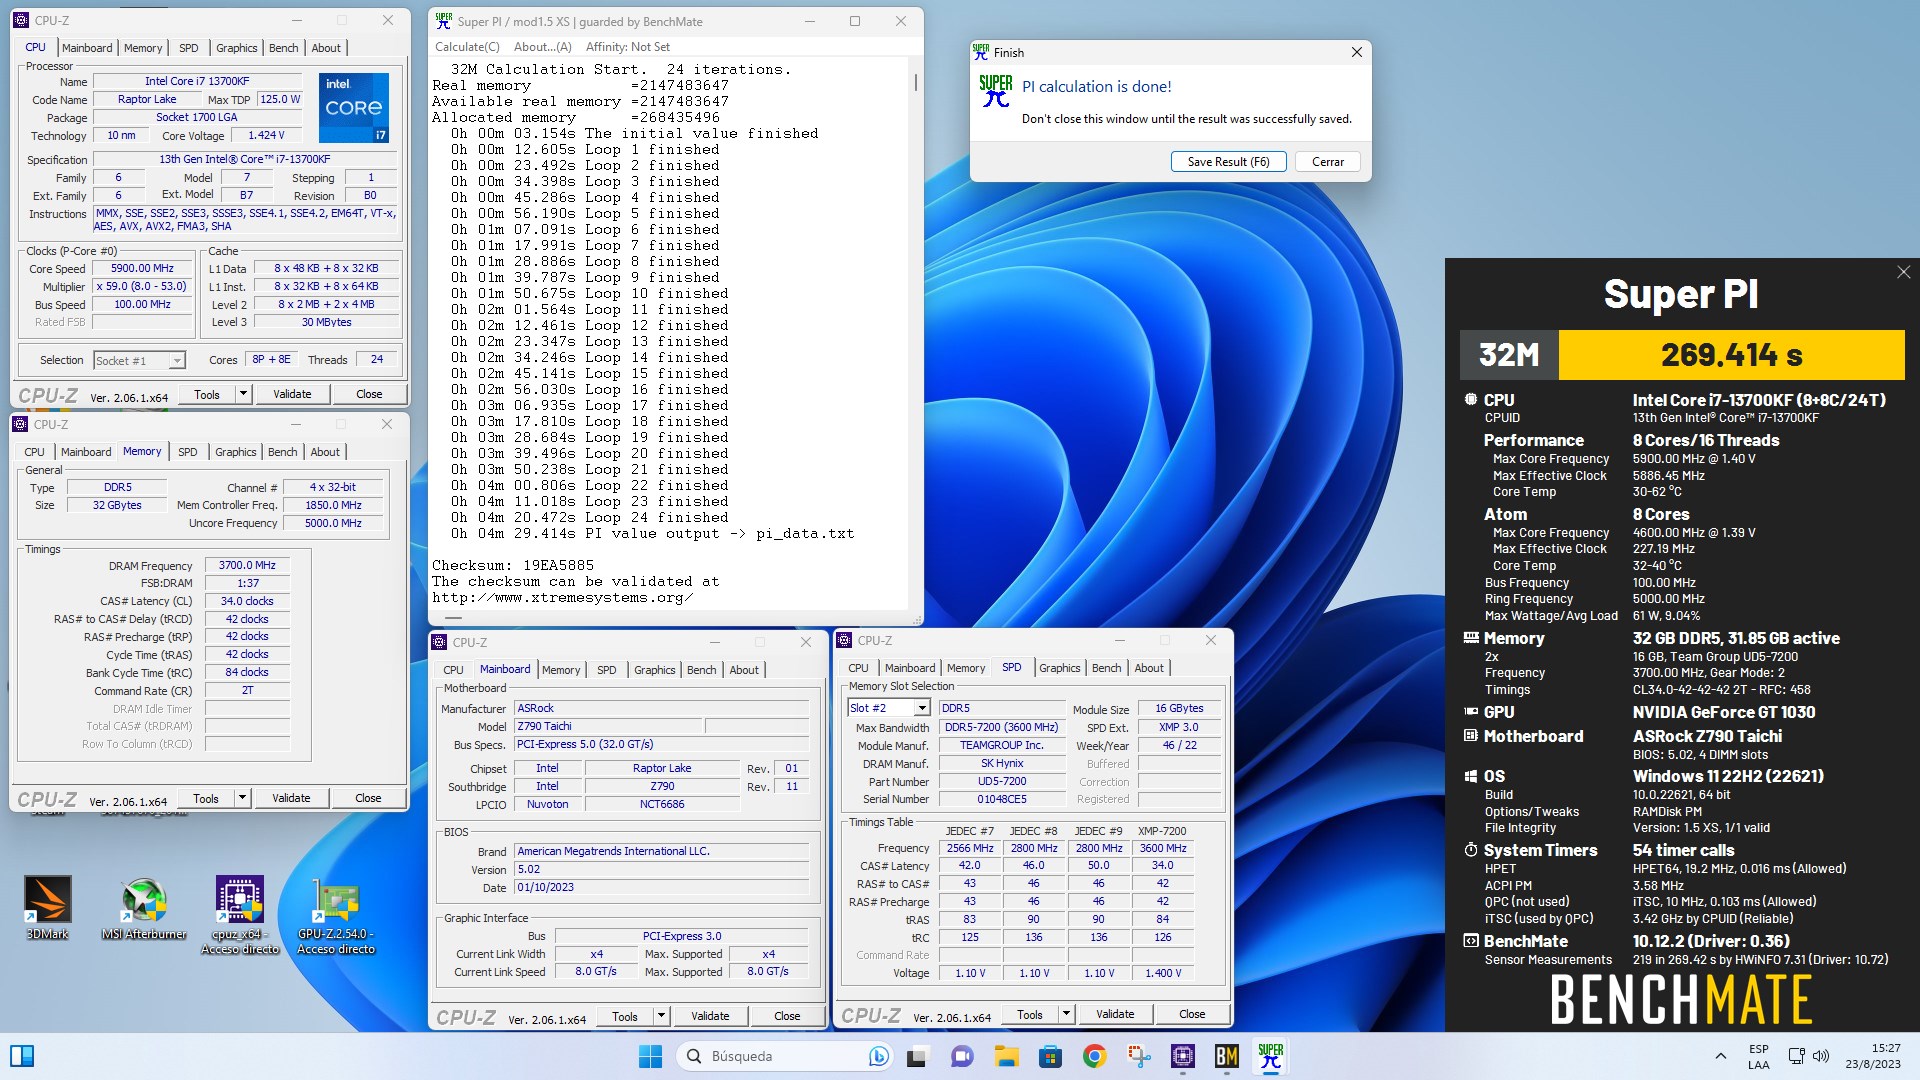Click the Bing icon in the search box
The height and width of the screenshot is (1080, 1920).
(x=878, y=1056)
